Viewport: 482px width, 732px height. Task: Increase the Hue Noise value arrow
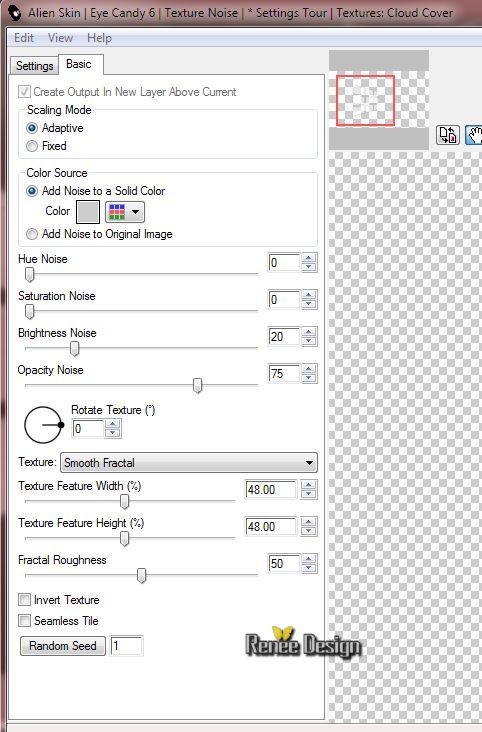[x=308, y=258]
